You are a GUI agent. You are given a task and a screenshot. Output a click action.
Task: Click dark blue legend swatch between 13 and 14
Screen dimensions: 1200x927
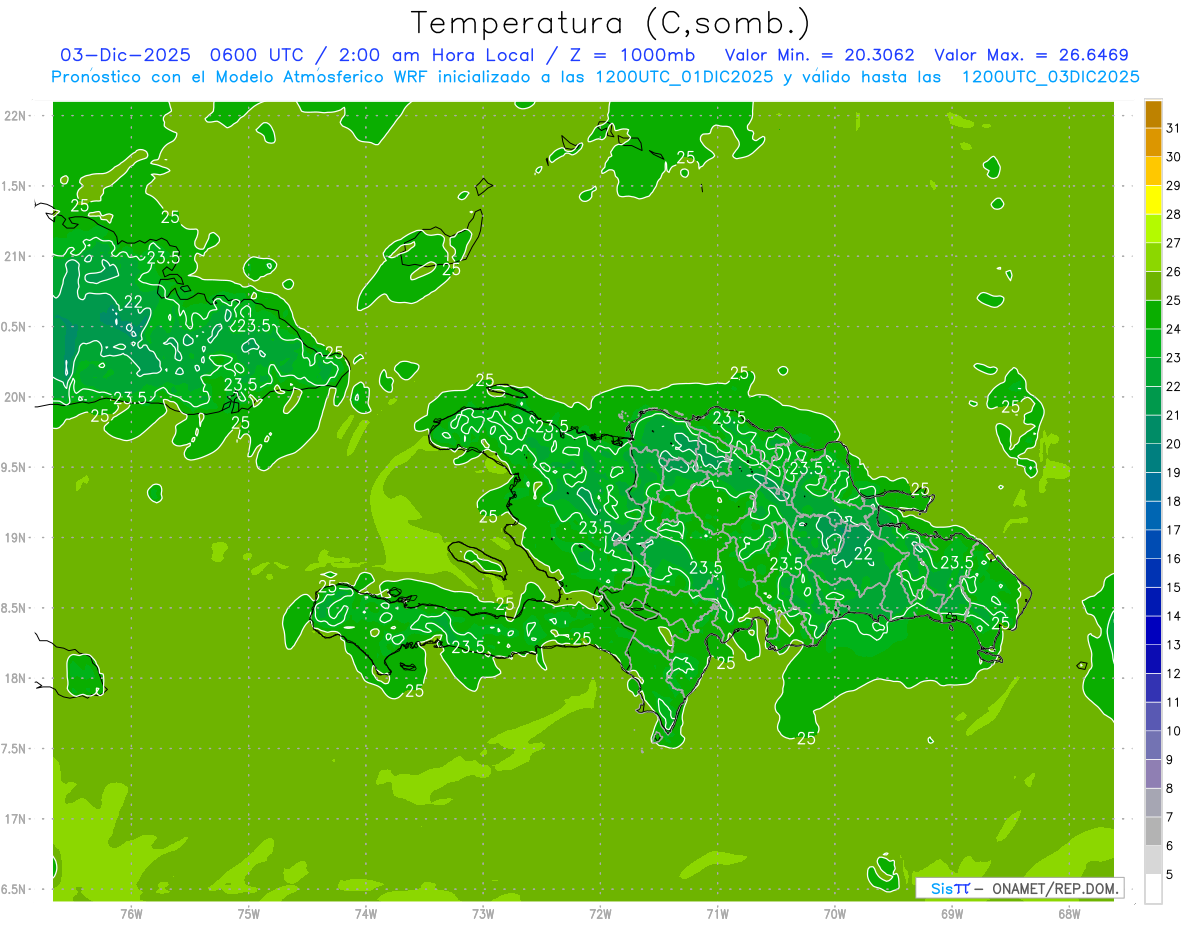pyautogui.click(x=1153, y=630)
